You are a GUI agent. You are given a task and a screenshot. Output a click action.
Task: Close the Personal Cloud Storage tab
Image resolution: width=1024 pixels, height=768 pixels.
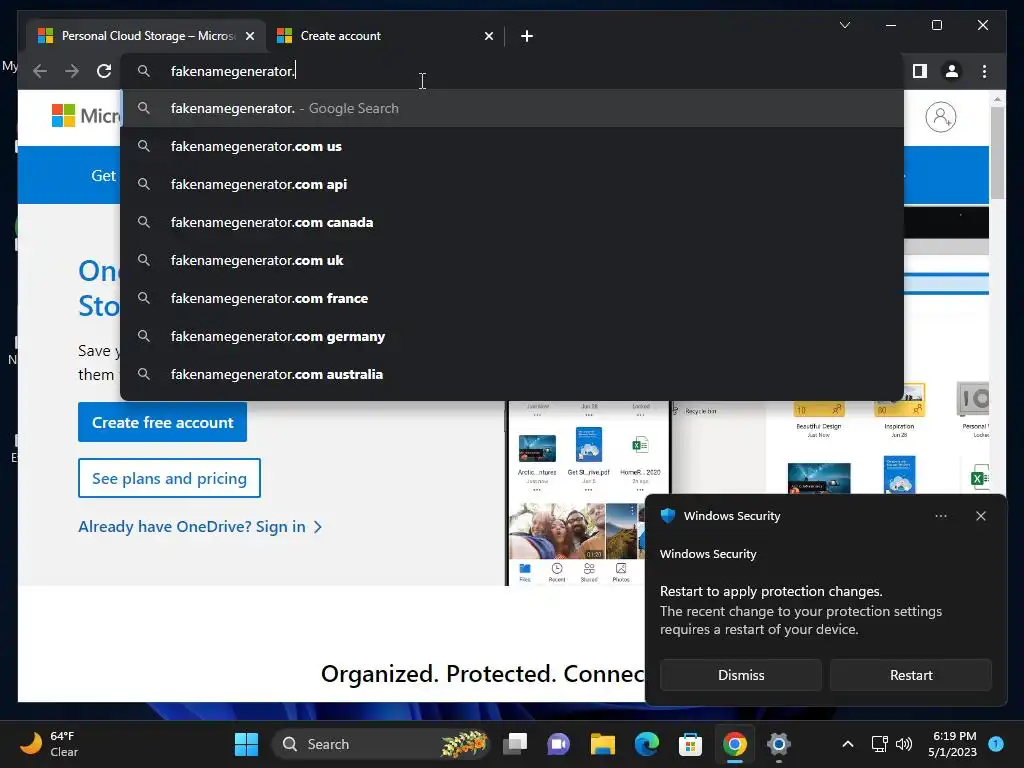249,36
